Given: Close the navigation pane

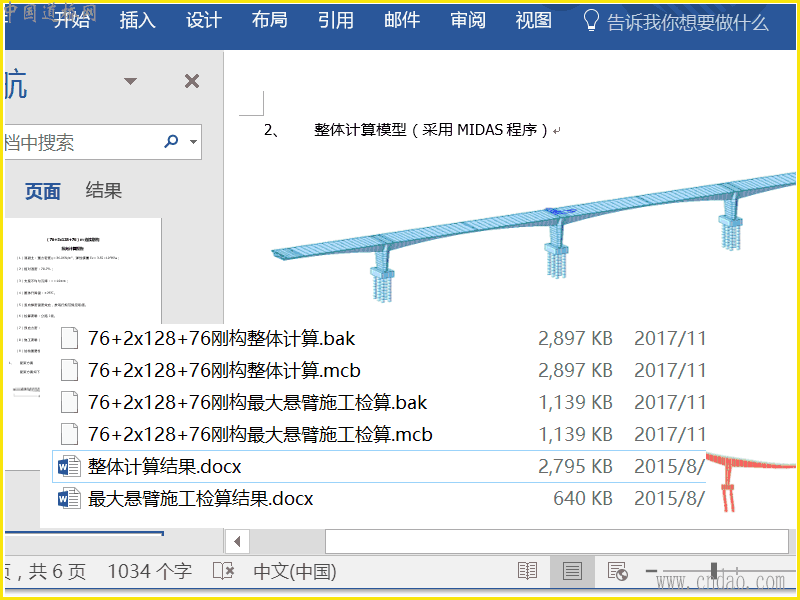Looking at the screenshot, I should click(x=192, y=81).
